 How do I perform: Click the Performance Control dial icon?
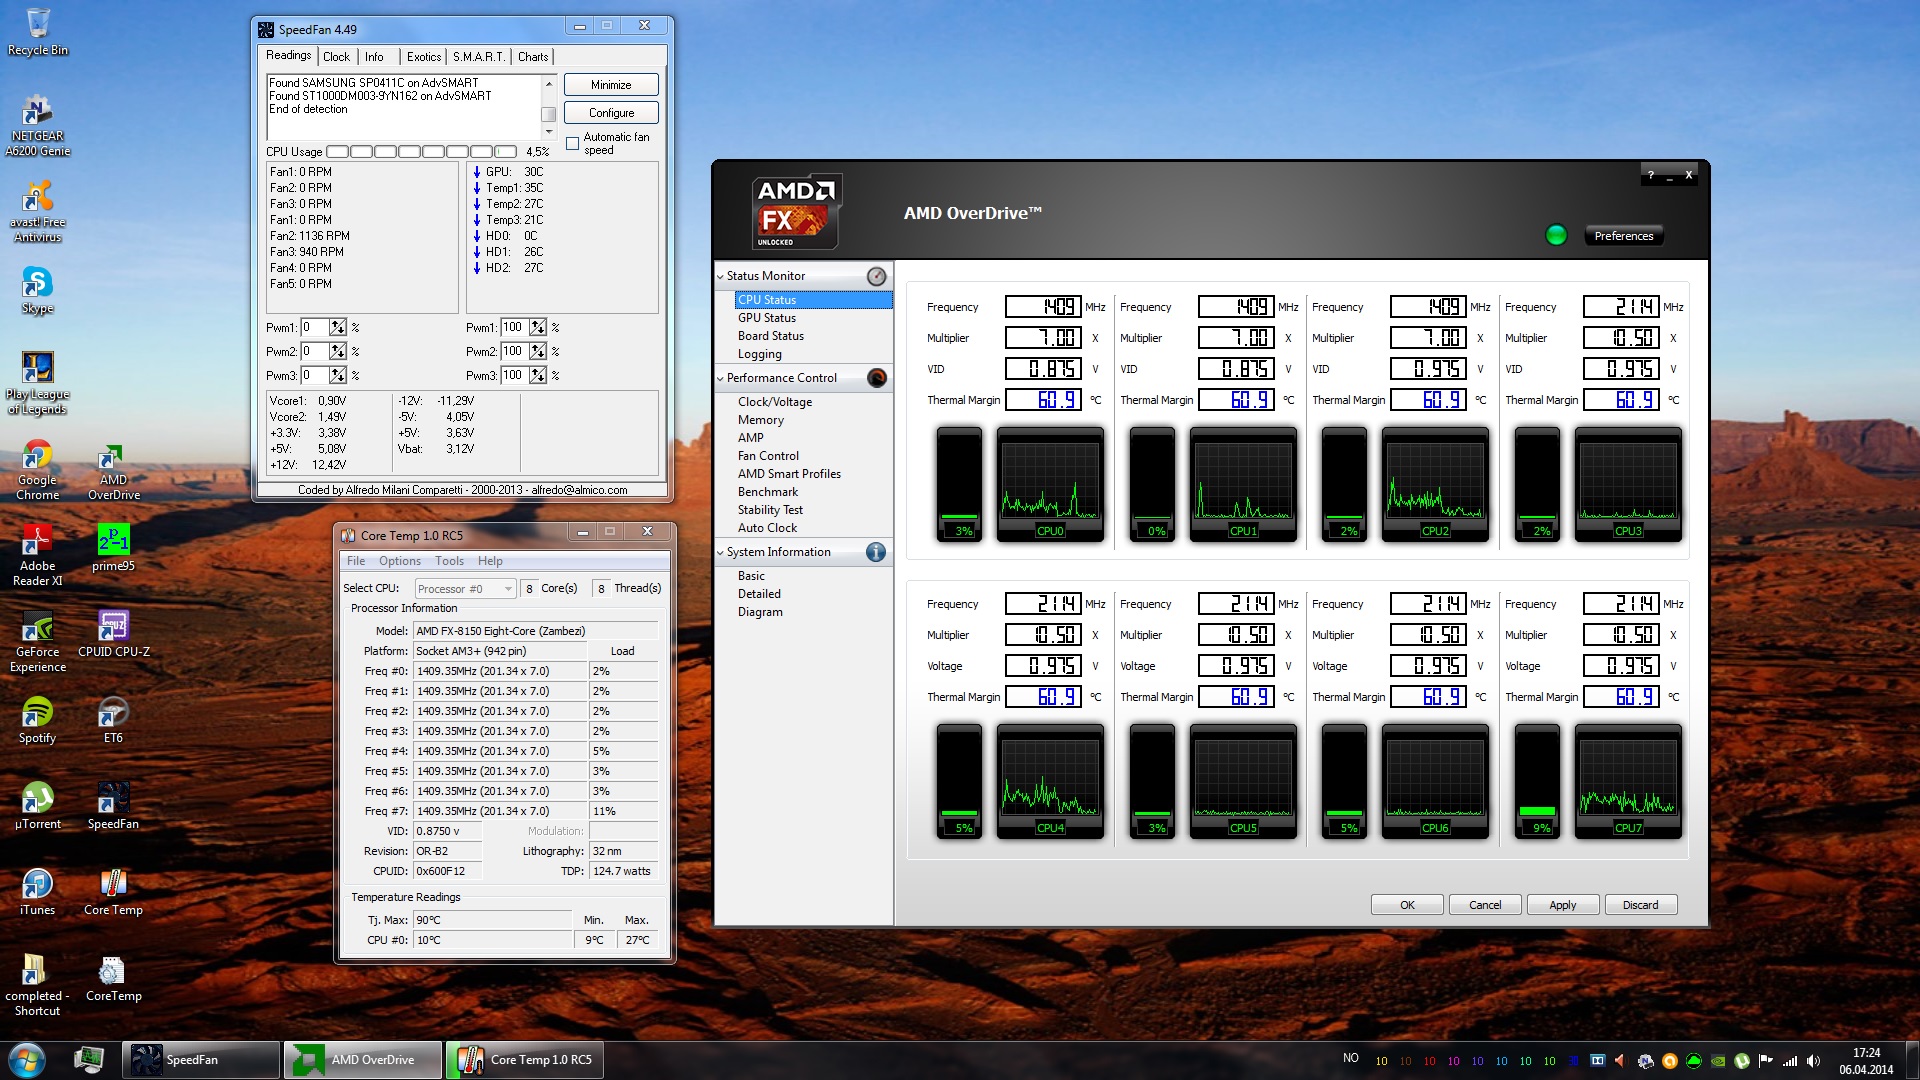click(876, 378)
